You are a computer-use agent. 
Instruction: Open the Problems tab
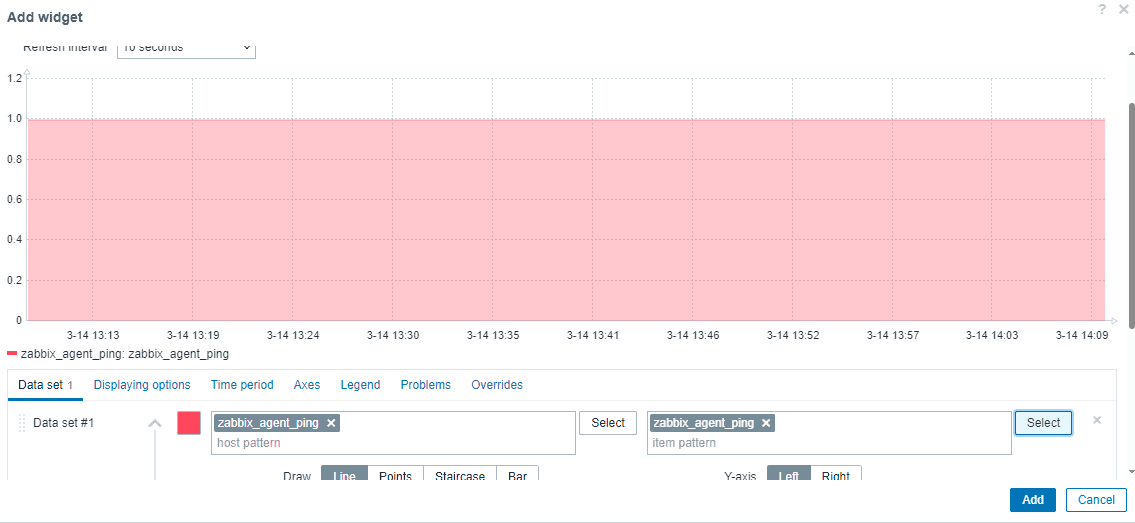426,385
